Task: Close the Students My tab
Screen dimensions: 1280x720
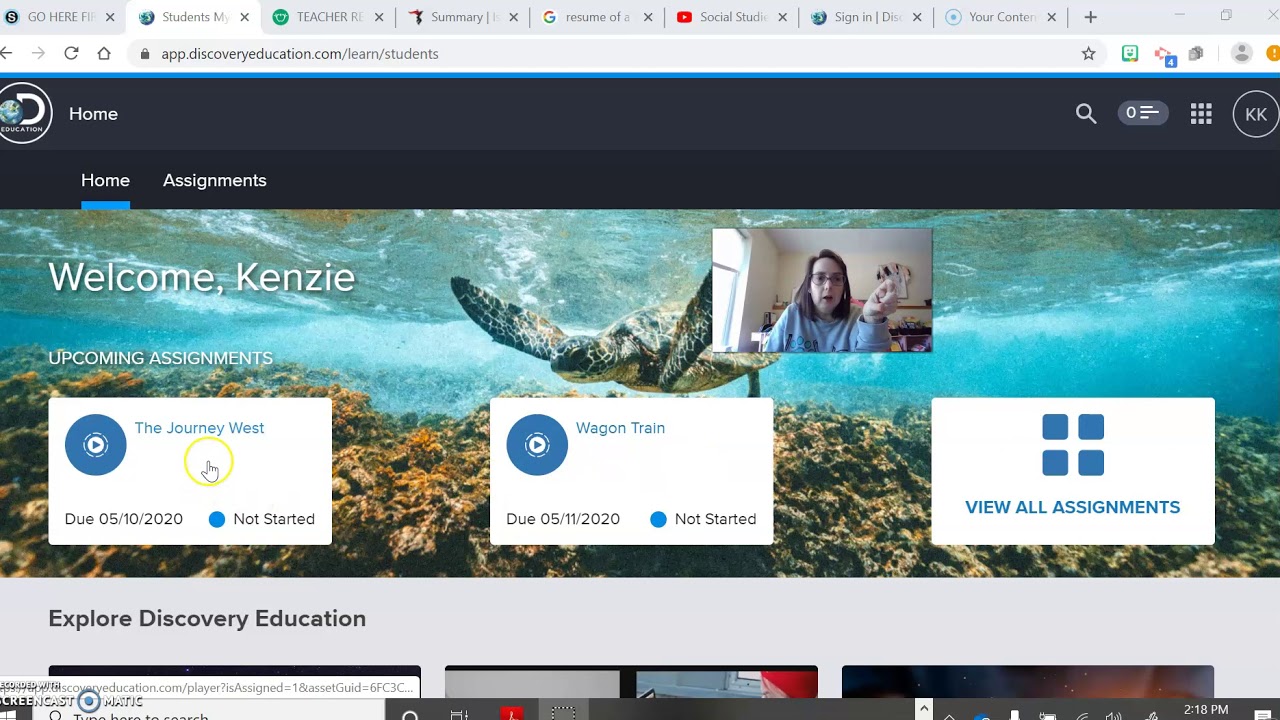Action: [245, 17]
